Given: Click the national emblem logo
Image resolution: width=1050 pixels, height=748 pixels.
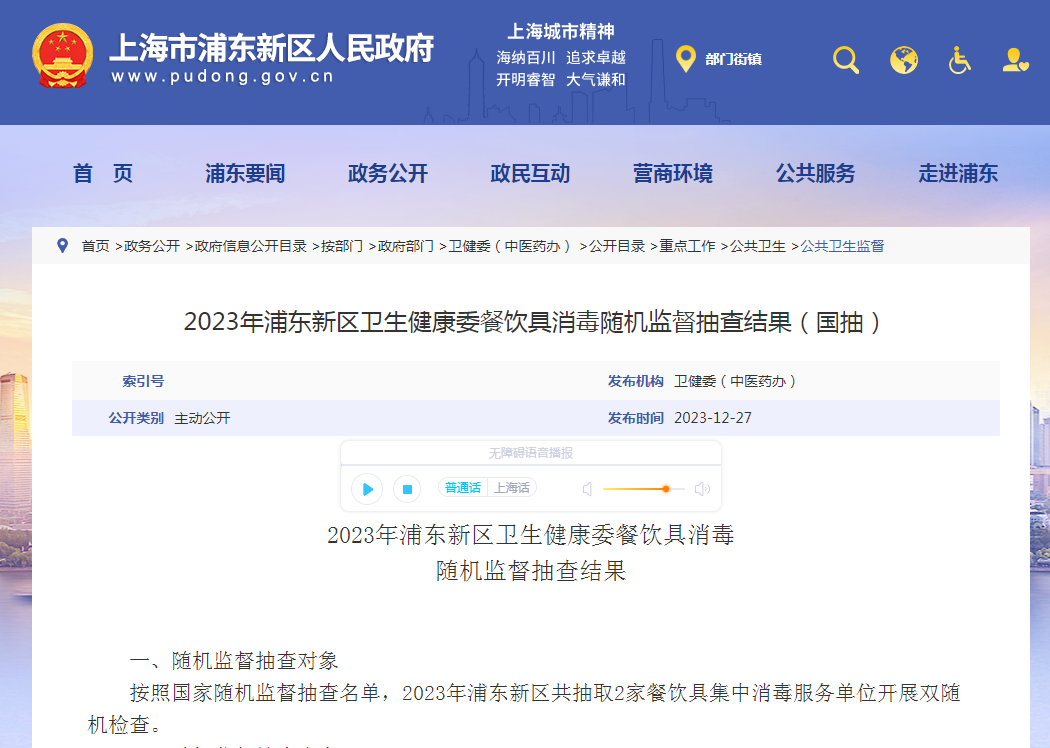Looking at the screenshot, I should pyautogui.click(x=62, y=56).
